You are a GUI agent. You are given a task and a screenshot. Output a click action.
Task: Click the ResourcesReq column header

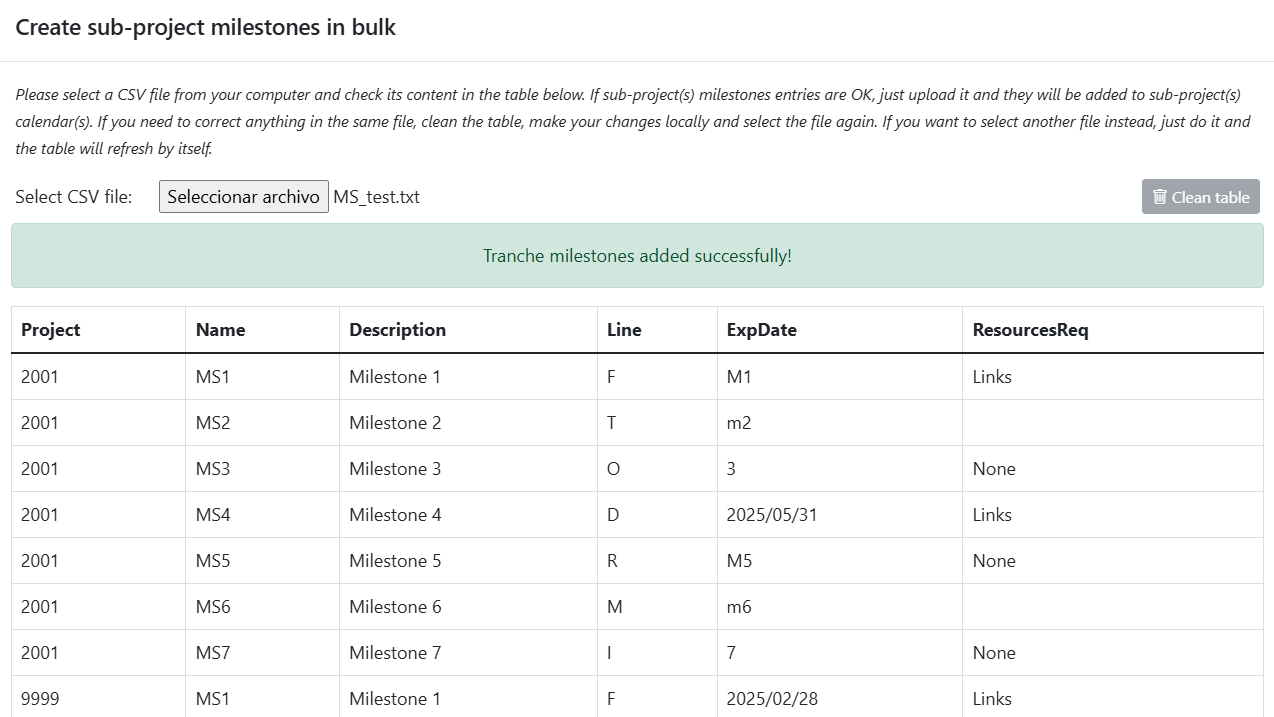coord(1114,330)
